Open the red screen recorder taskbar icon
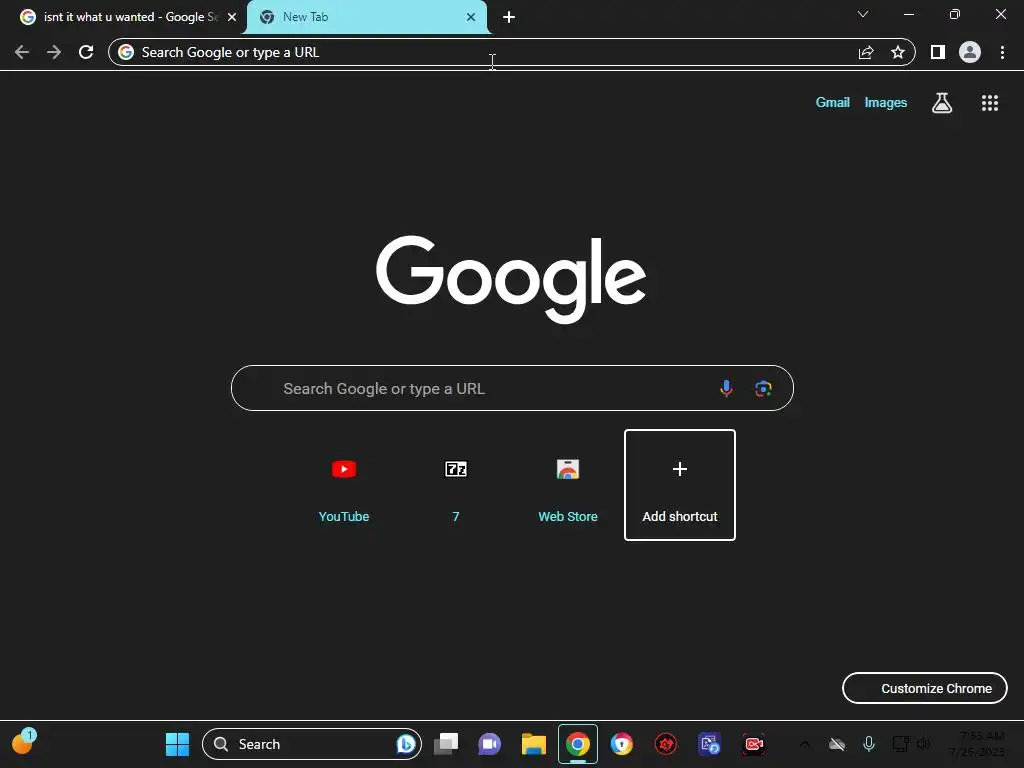 point(754,744)
